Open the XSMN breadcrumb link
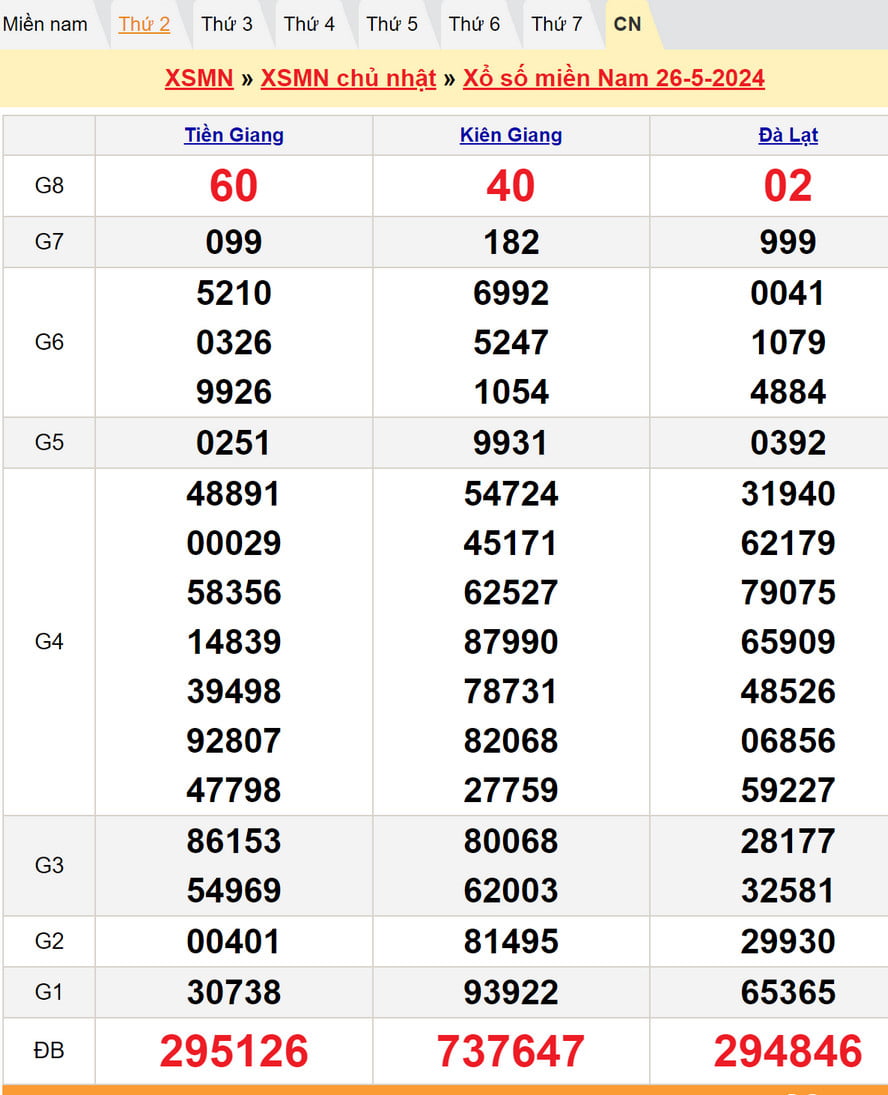This screenshot has height=1095, width=888. [199, 79]
